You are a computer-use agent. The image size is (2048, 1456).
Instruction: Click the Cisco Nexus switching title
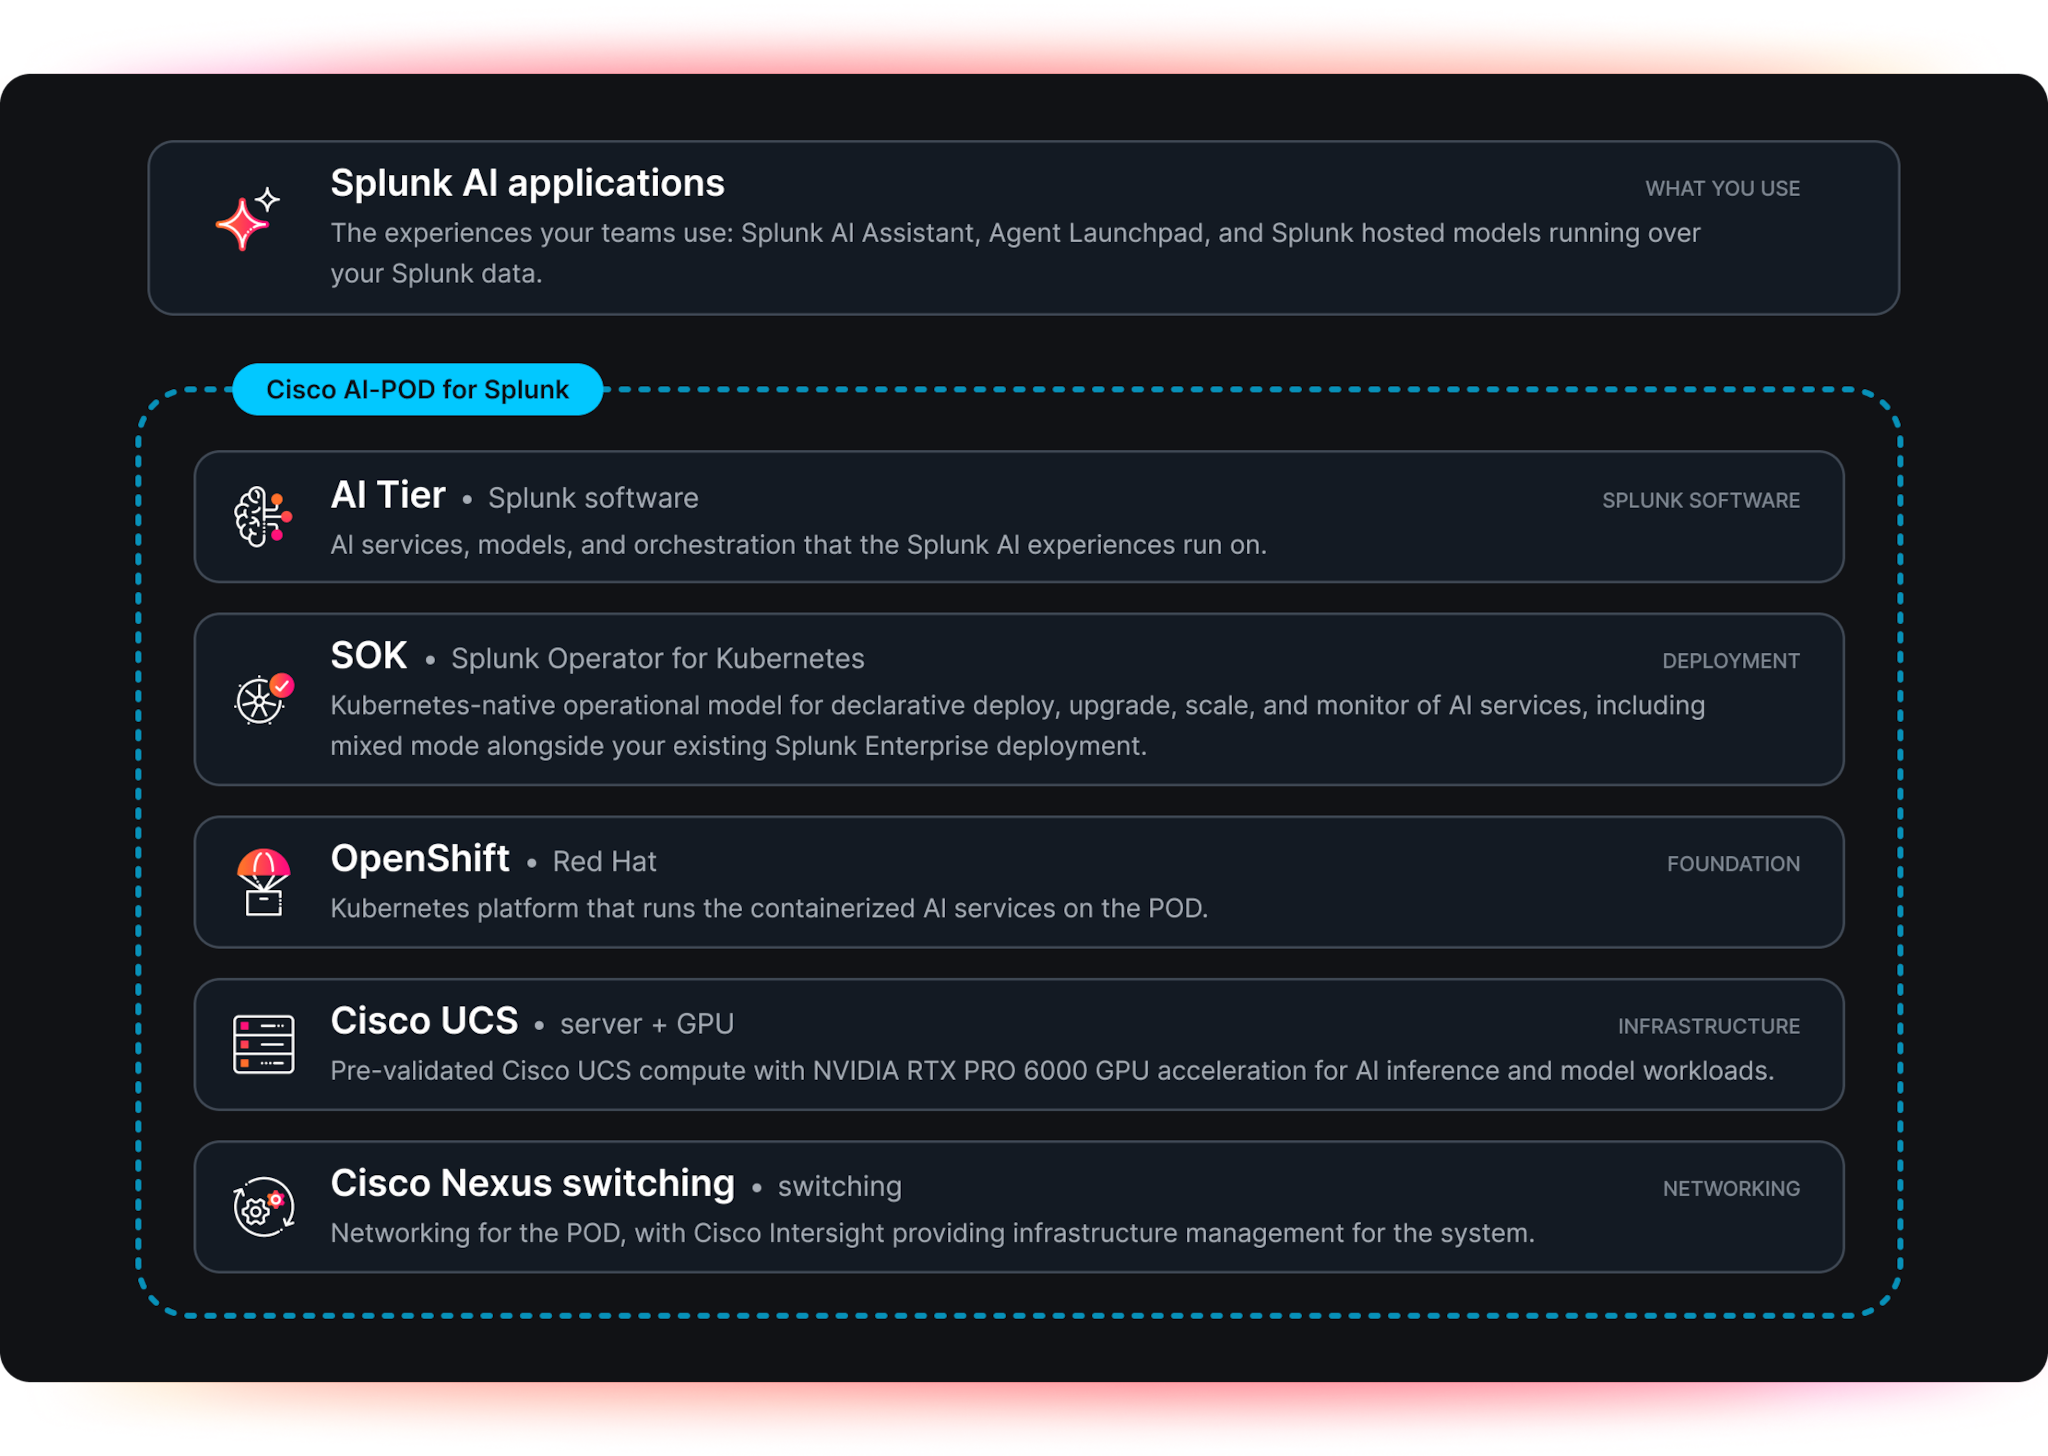point(532,1183)
